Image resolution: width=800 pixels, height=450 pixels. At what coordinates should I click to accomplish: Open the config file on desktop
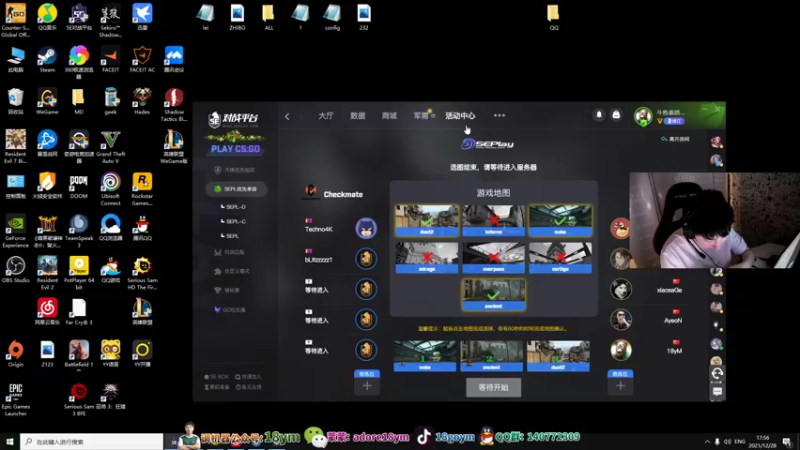point(332,17)
